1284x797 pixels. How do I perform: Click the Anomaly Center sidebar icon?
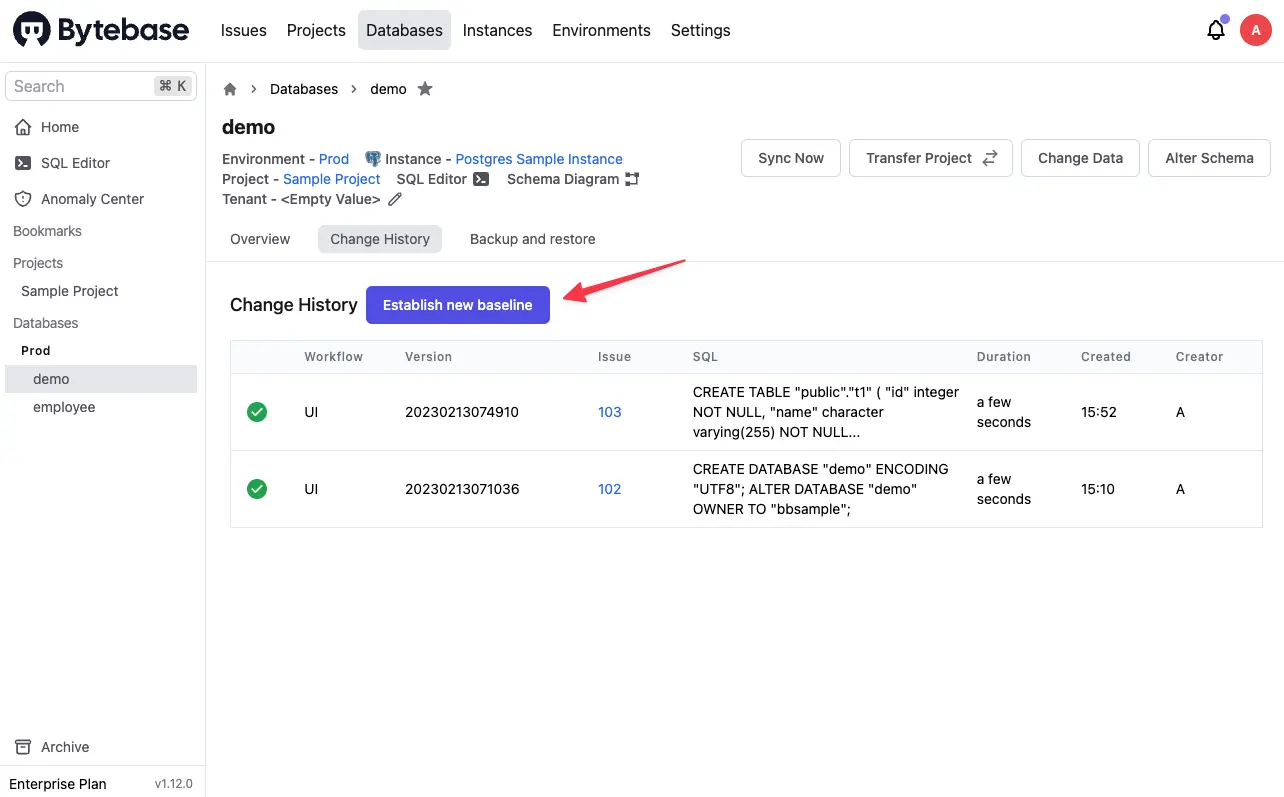coord(22,199)
